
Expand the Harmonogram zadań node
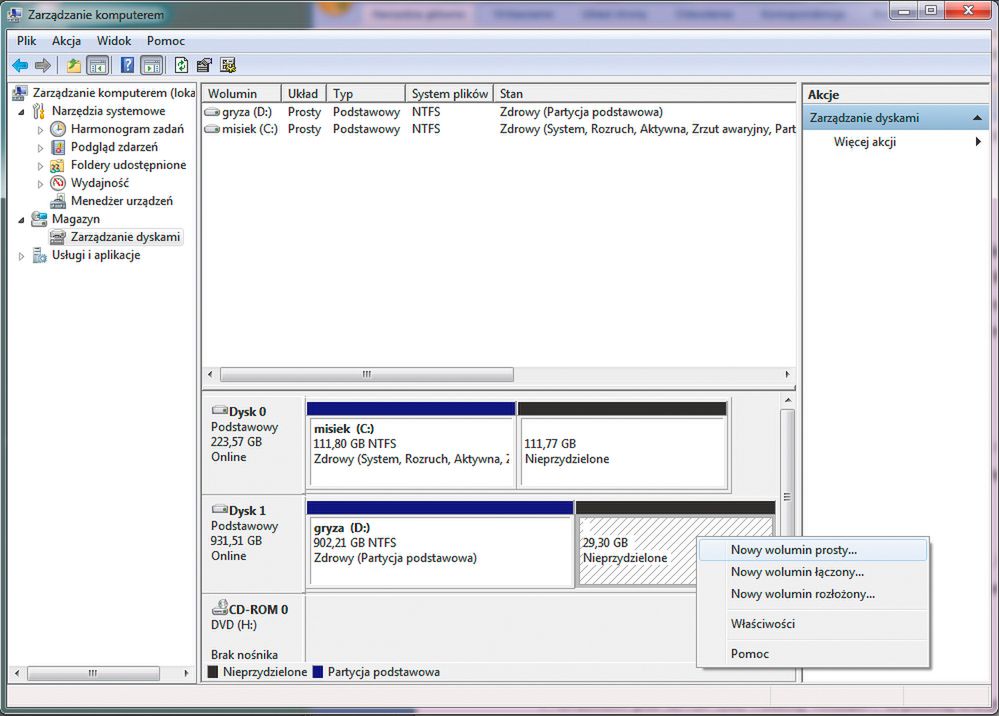(x=40, y=130)
